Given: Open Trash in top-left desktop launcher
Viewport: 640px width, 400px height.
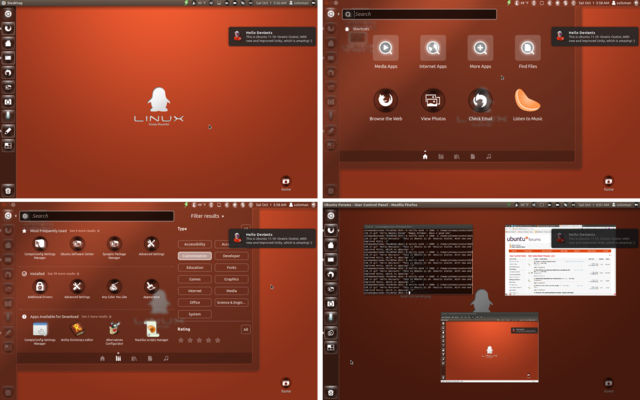Looking at the screenshot, I should (8, 190).
